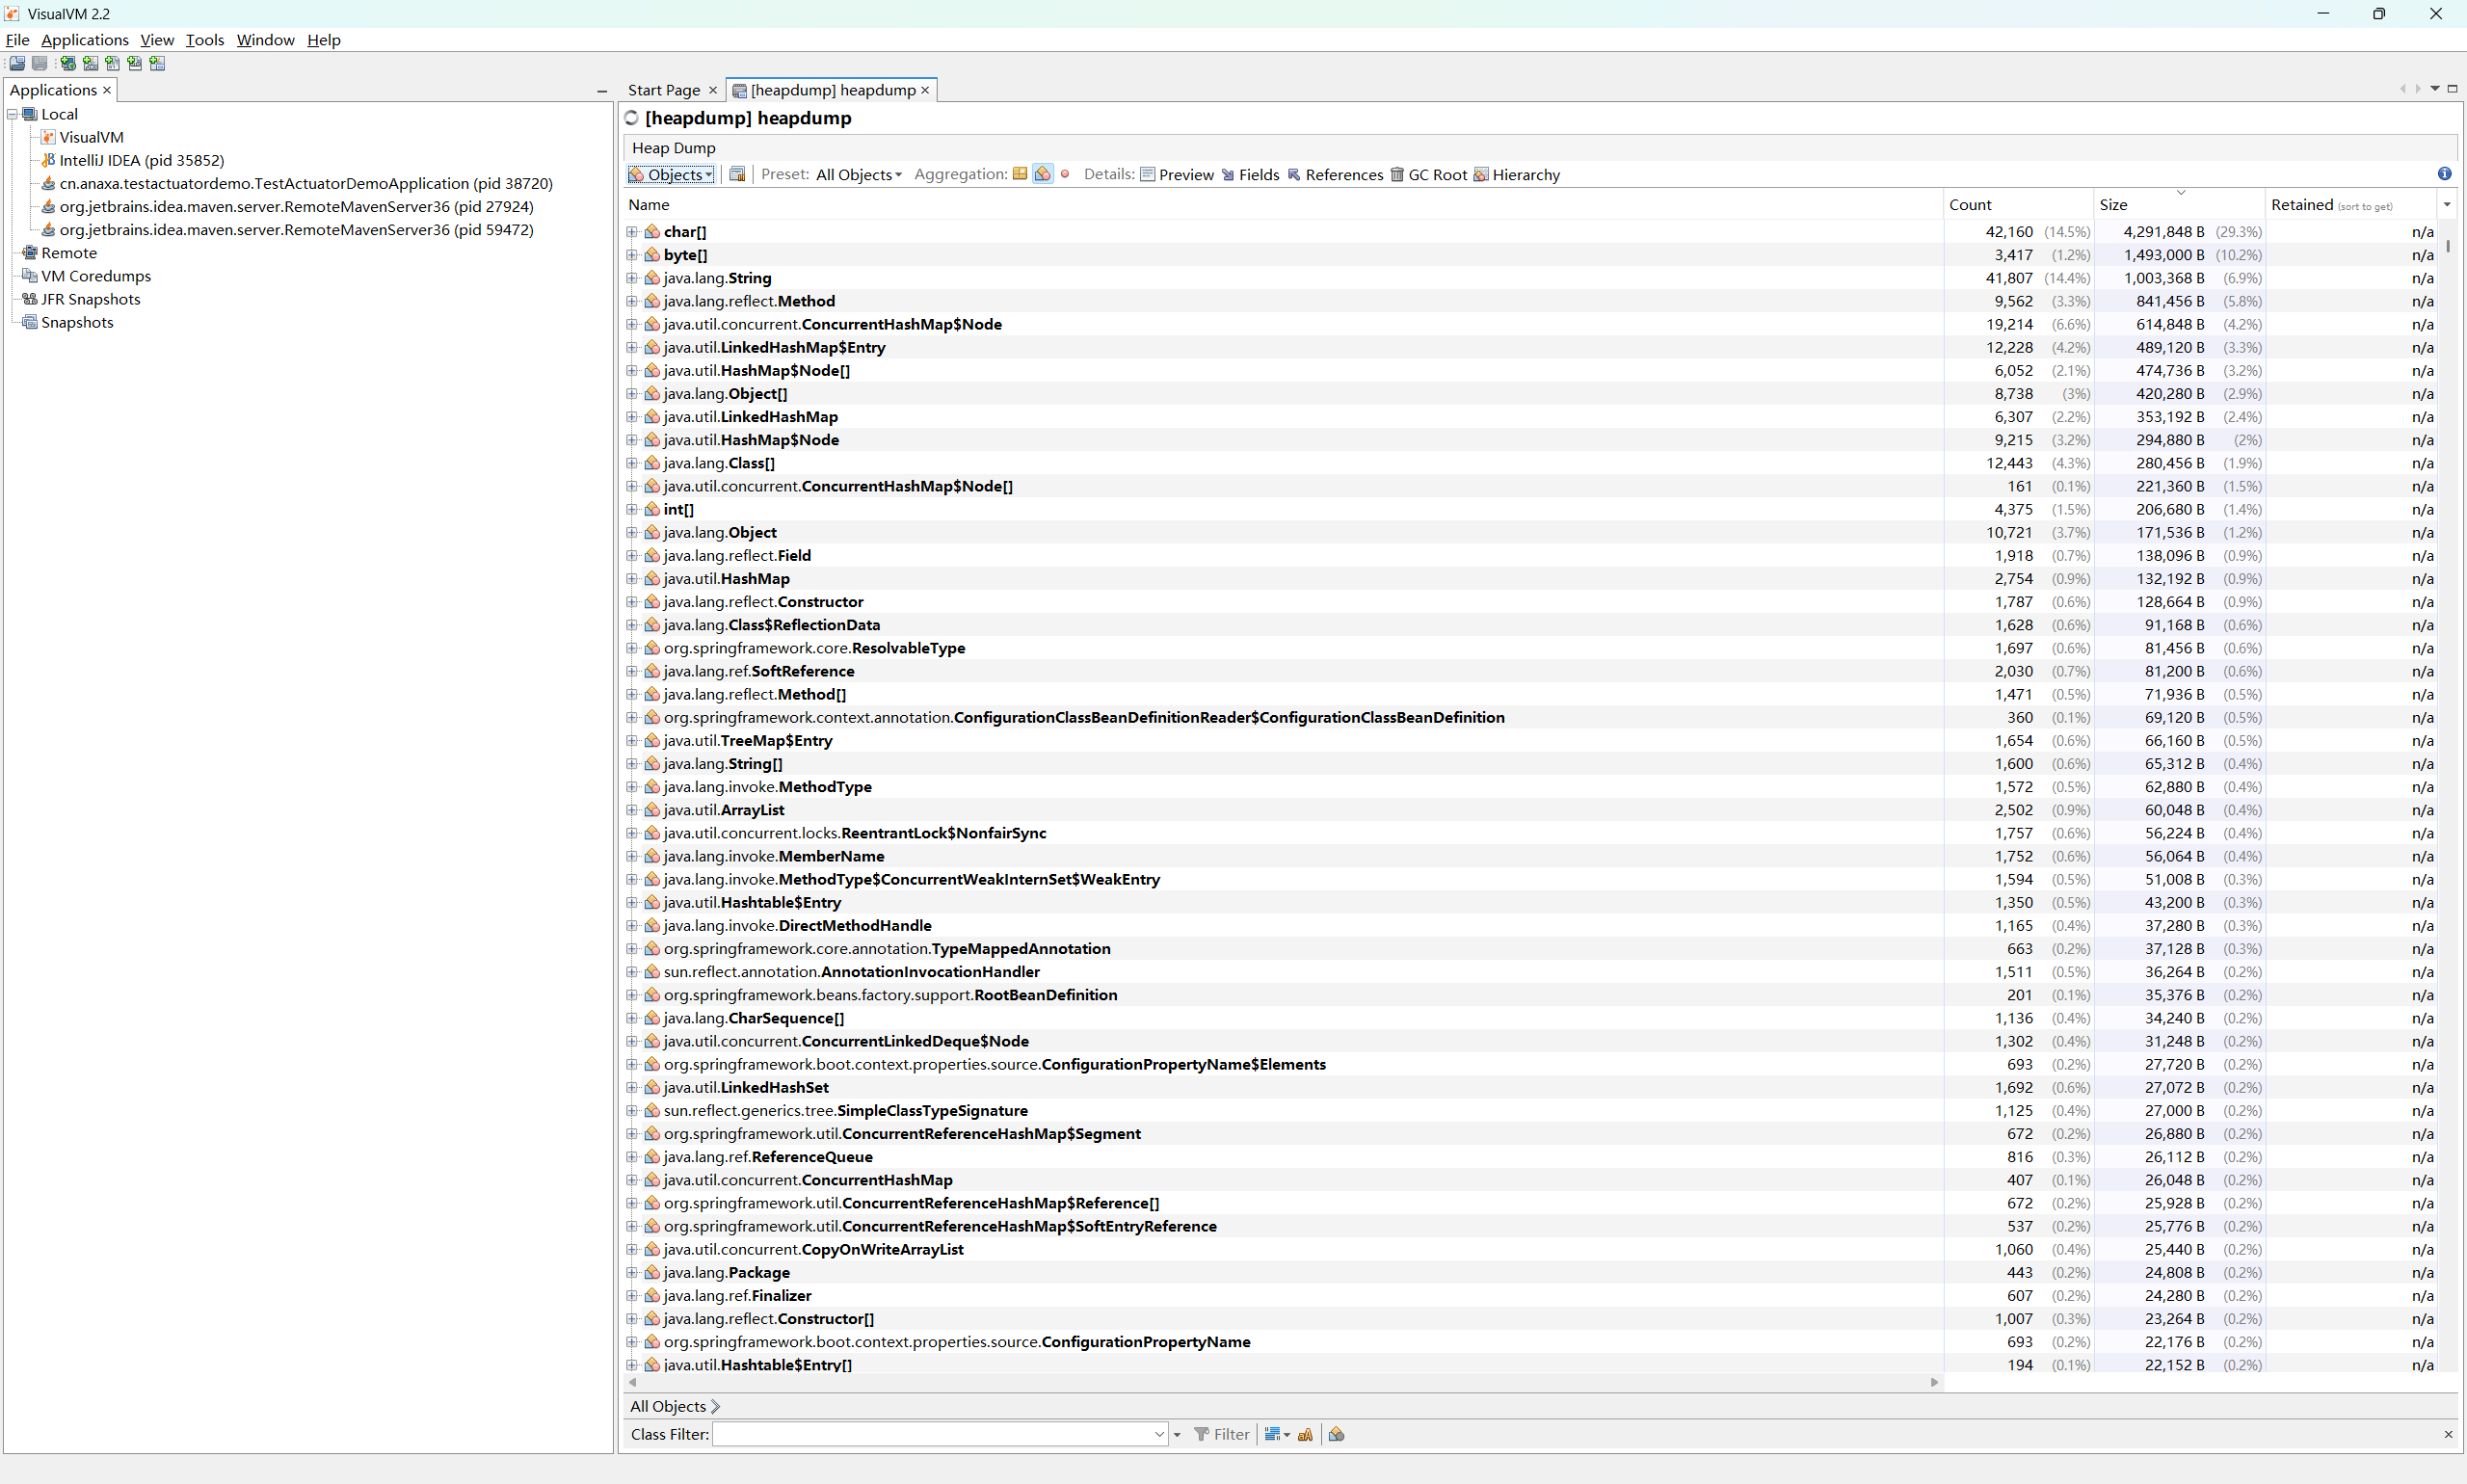
Task: Open the Objects view dropdown
Action: (672, 175)
